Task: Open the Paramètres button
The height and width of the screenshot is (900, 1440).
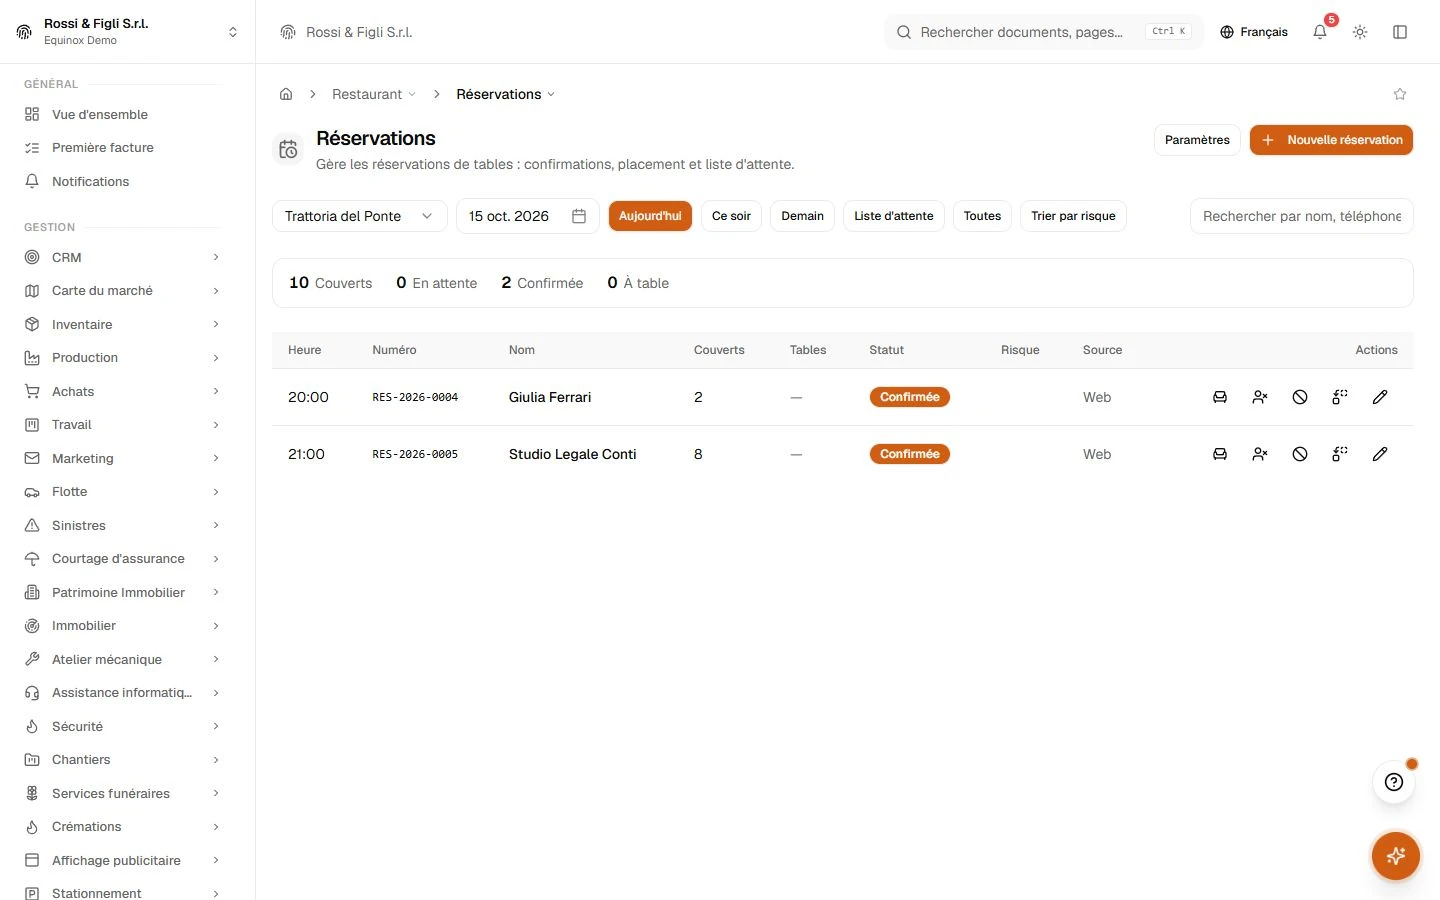Action: click(x=1197, y=140)
